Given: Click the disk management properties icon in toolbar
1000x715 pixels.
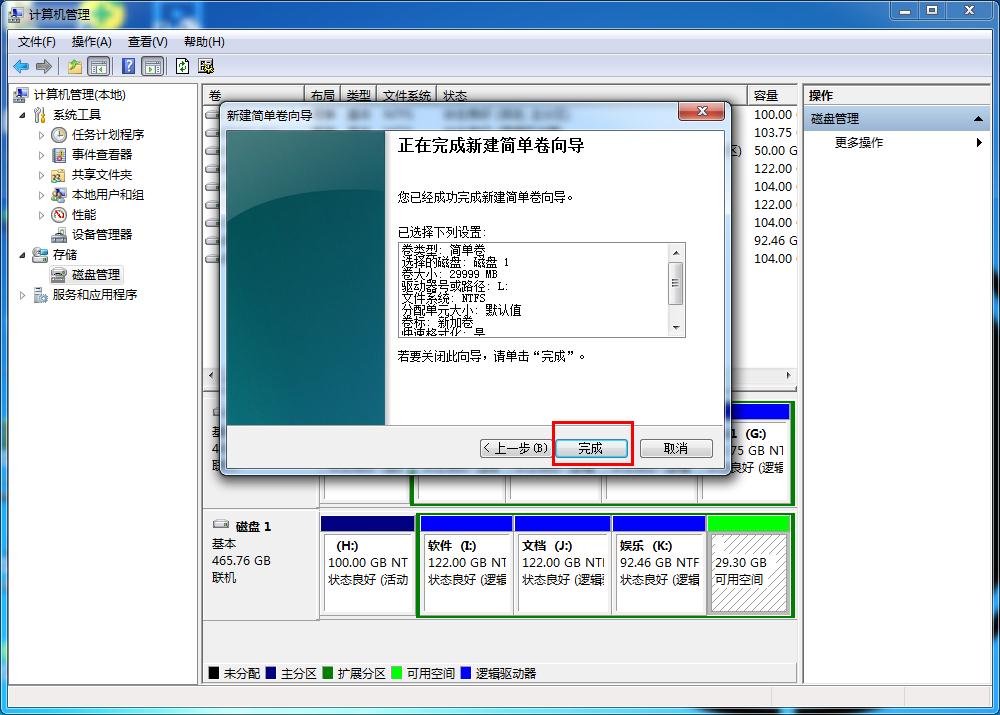Looking at the screenshot, I should pos(205,66).
